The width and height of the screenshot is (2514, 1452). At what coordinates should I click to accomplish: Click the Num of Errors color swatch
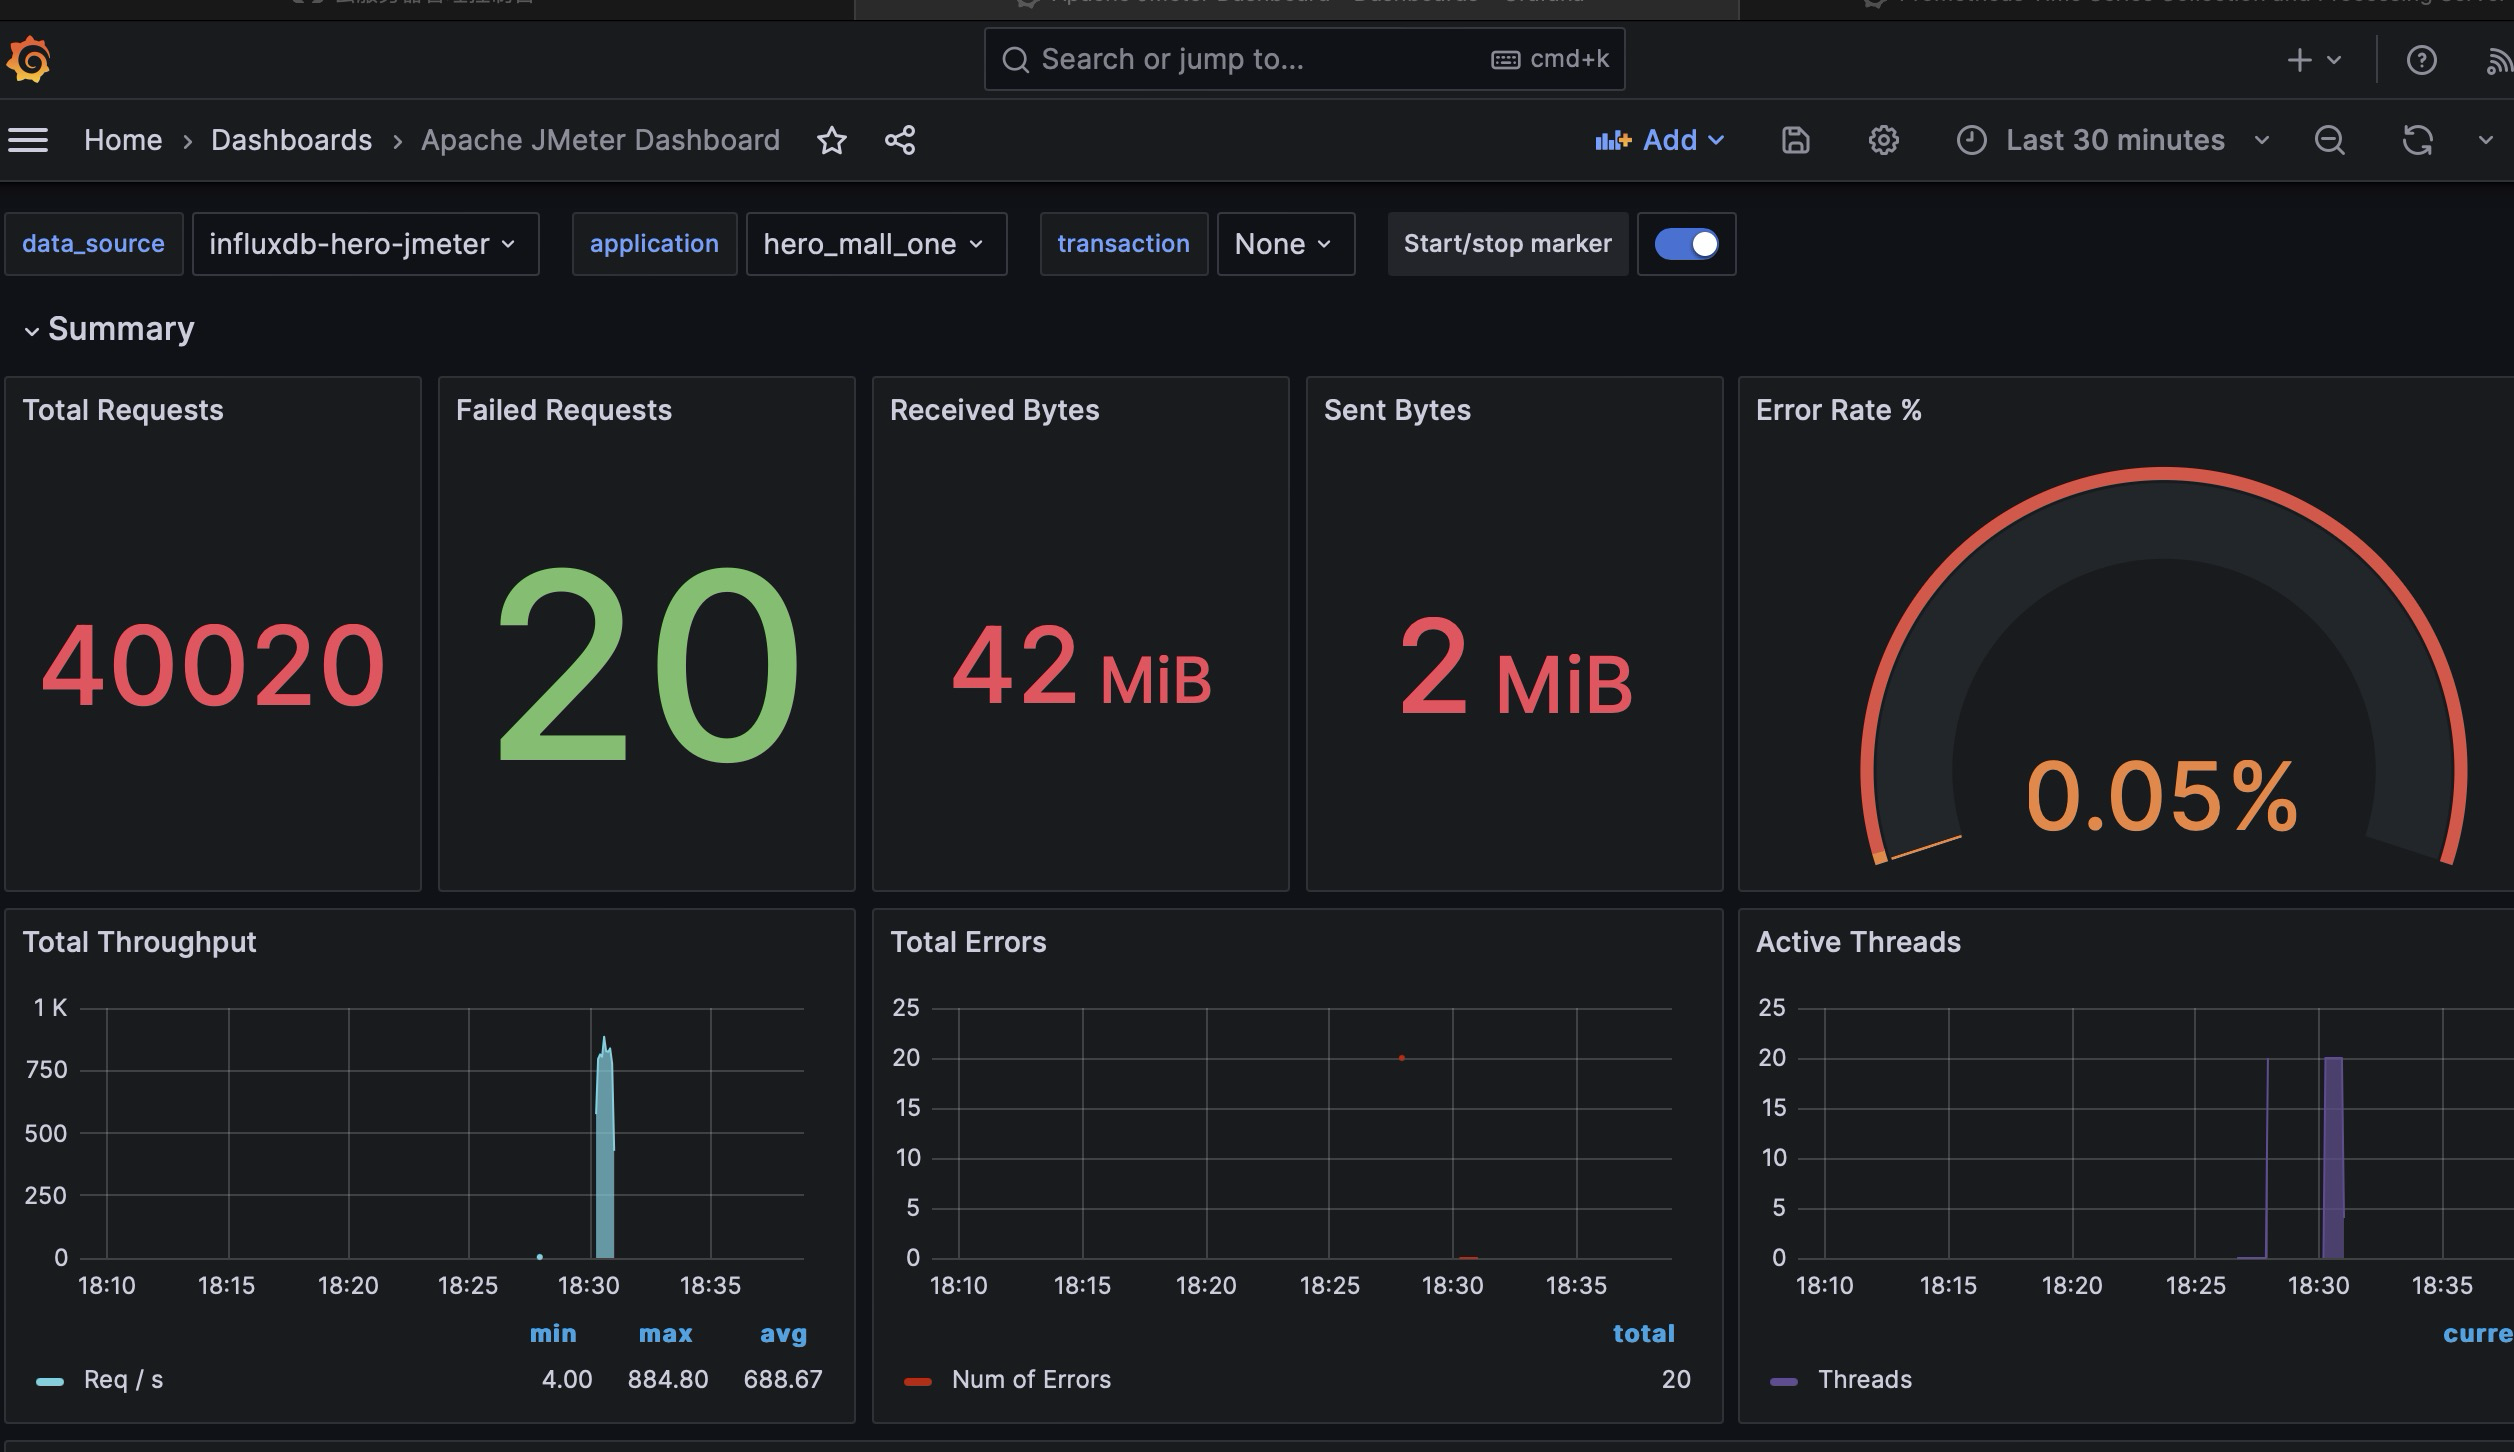pyautogui.click(x=918, y=1381)
